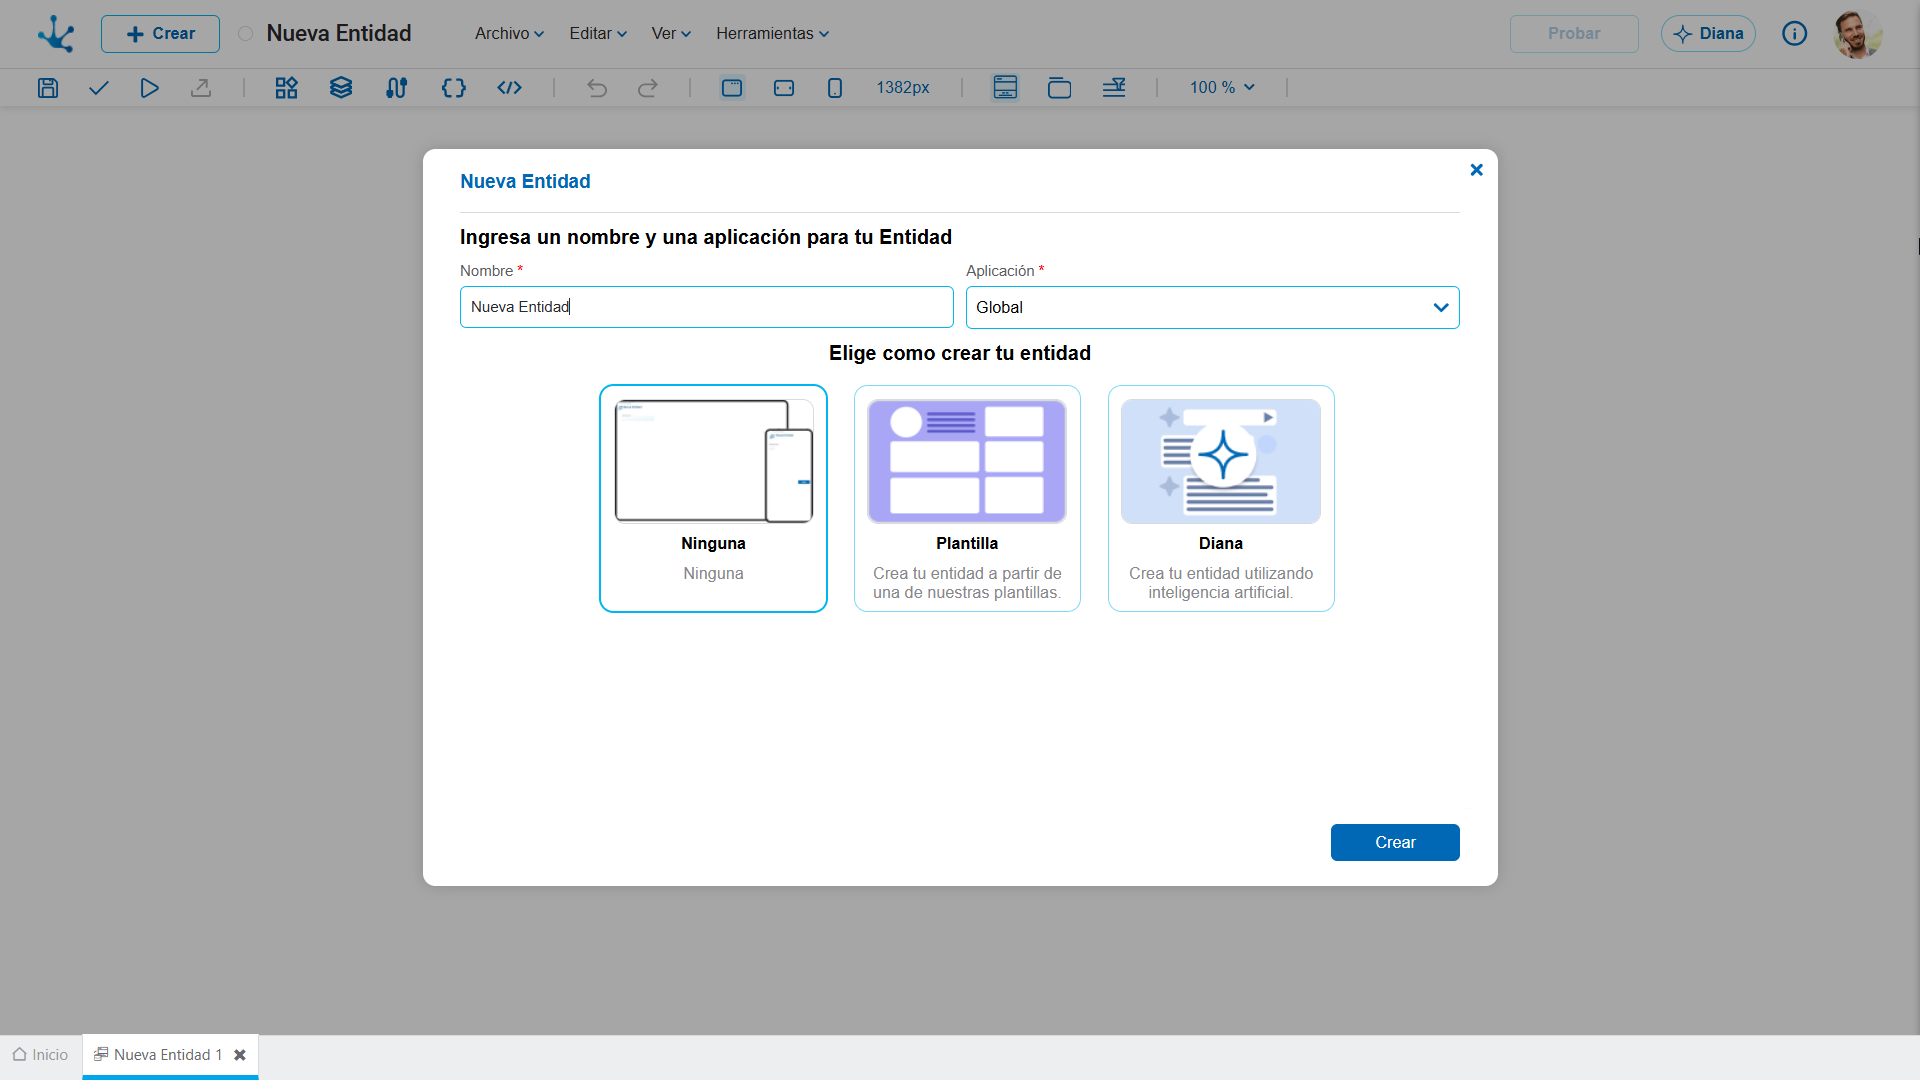Select the mobile phone view icon
The image size is (1920, 1080).
coord(835,88)
